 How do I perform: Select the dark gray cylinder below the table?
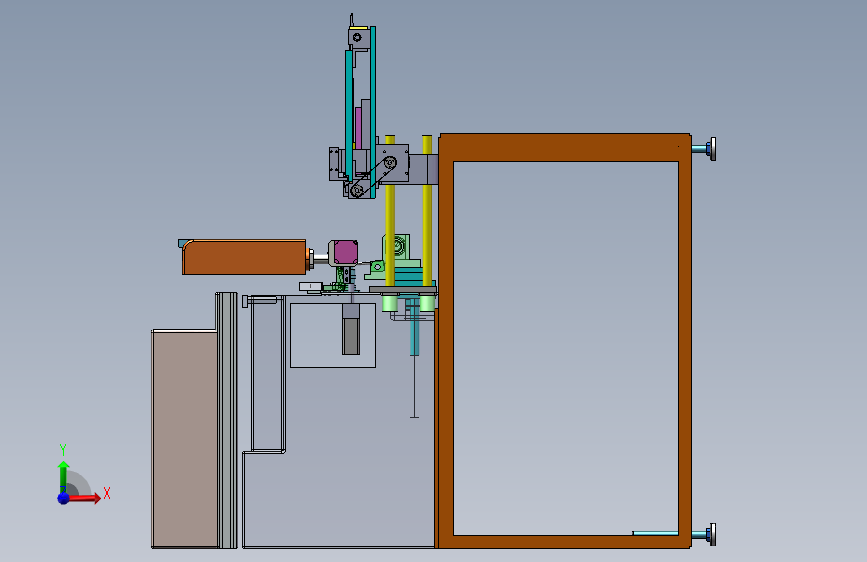pos(351,336)
